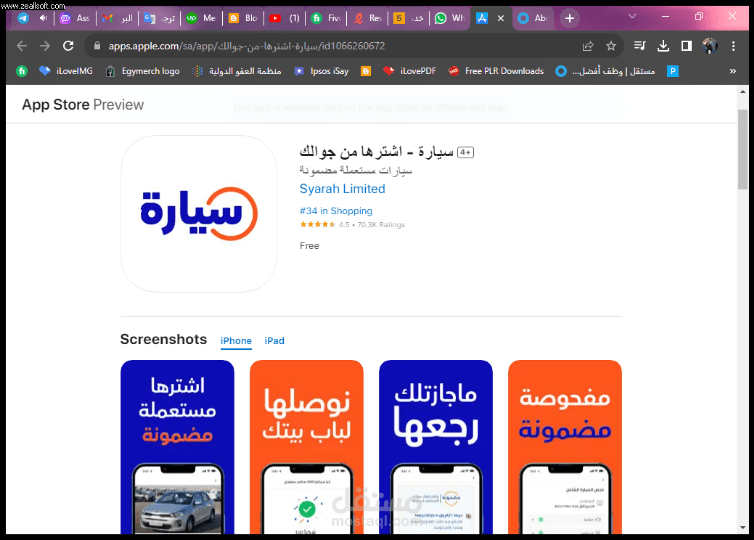Switch to the Google Translate tab
Viewport: 754px width, 540px height.
(x=159, y=18)
